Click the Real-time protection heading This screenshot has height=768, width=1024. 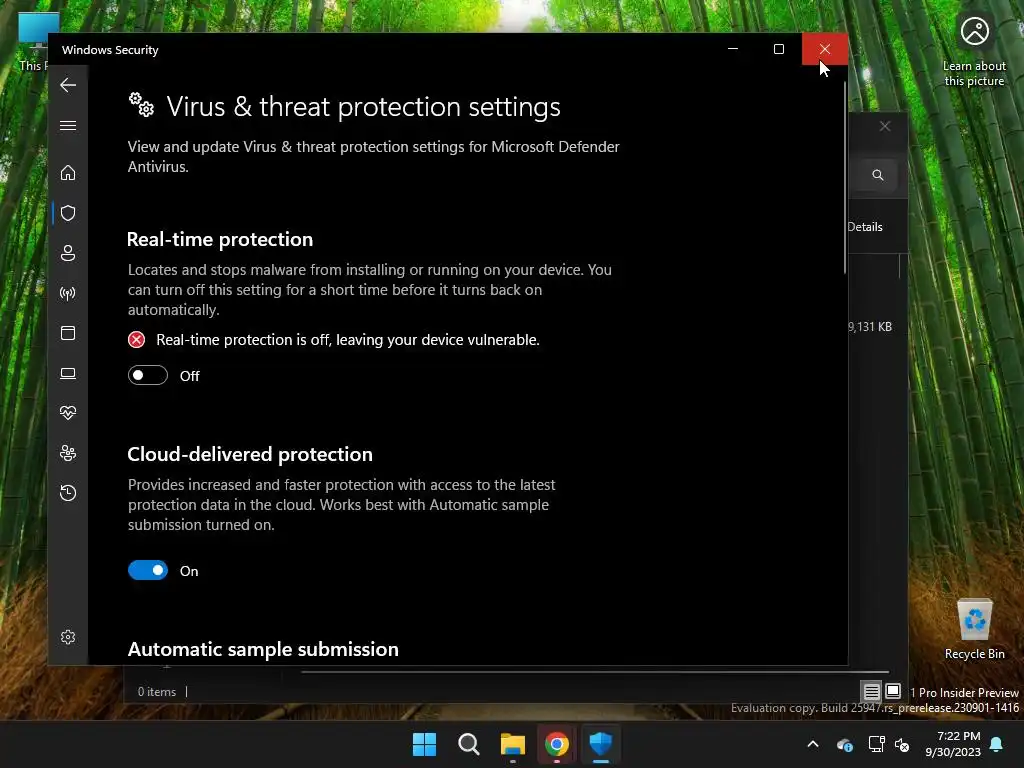tap(220, 240)
